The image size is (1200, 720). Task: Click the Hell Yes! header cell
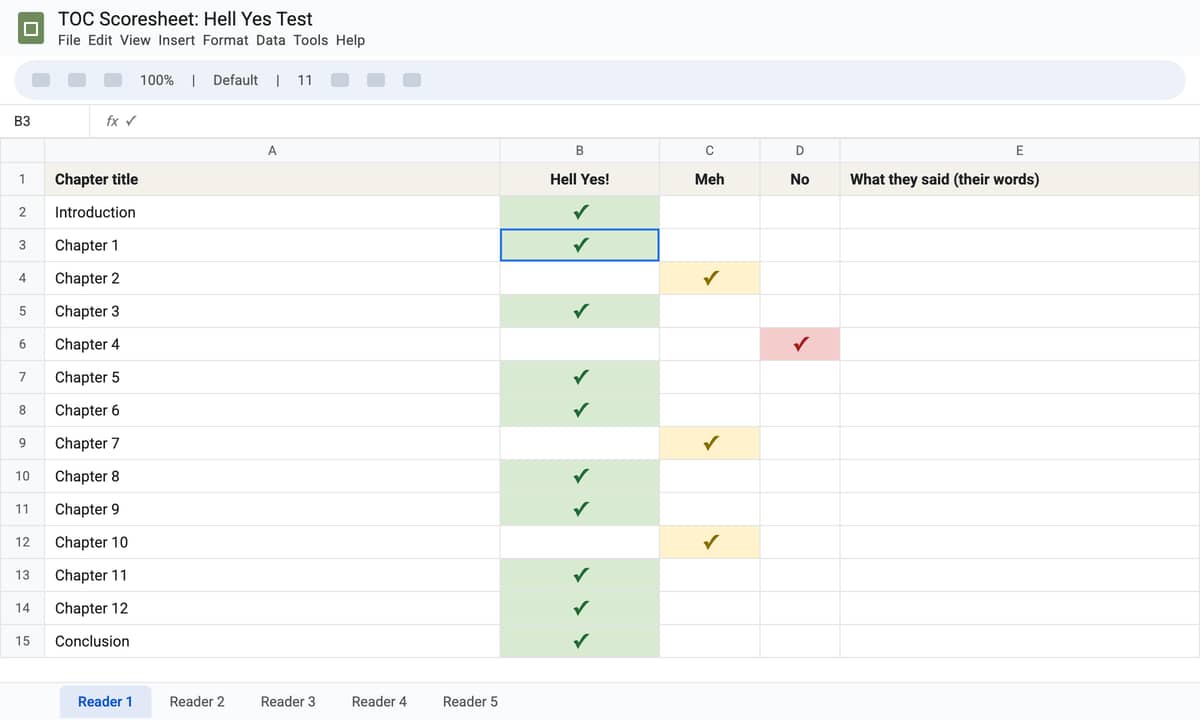tap(580, 179)
